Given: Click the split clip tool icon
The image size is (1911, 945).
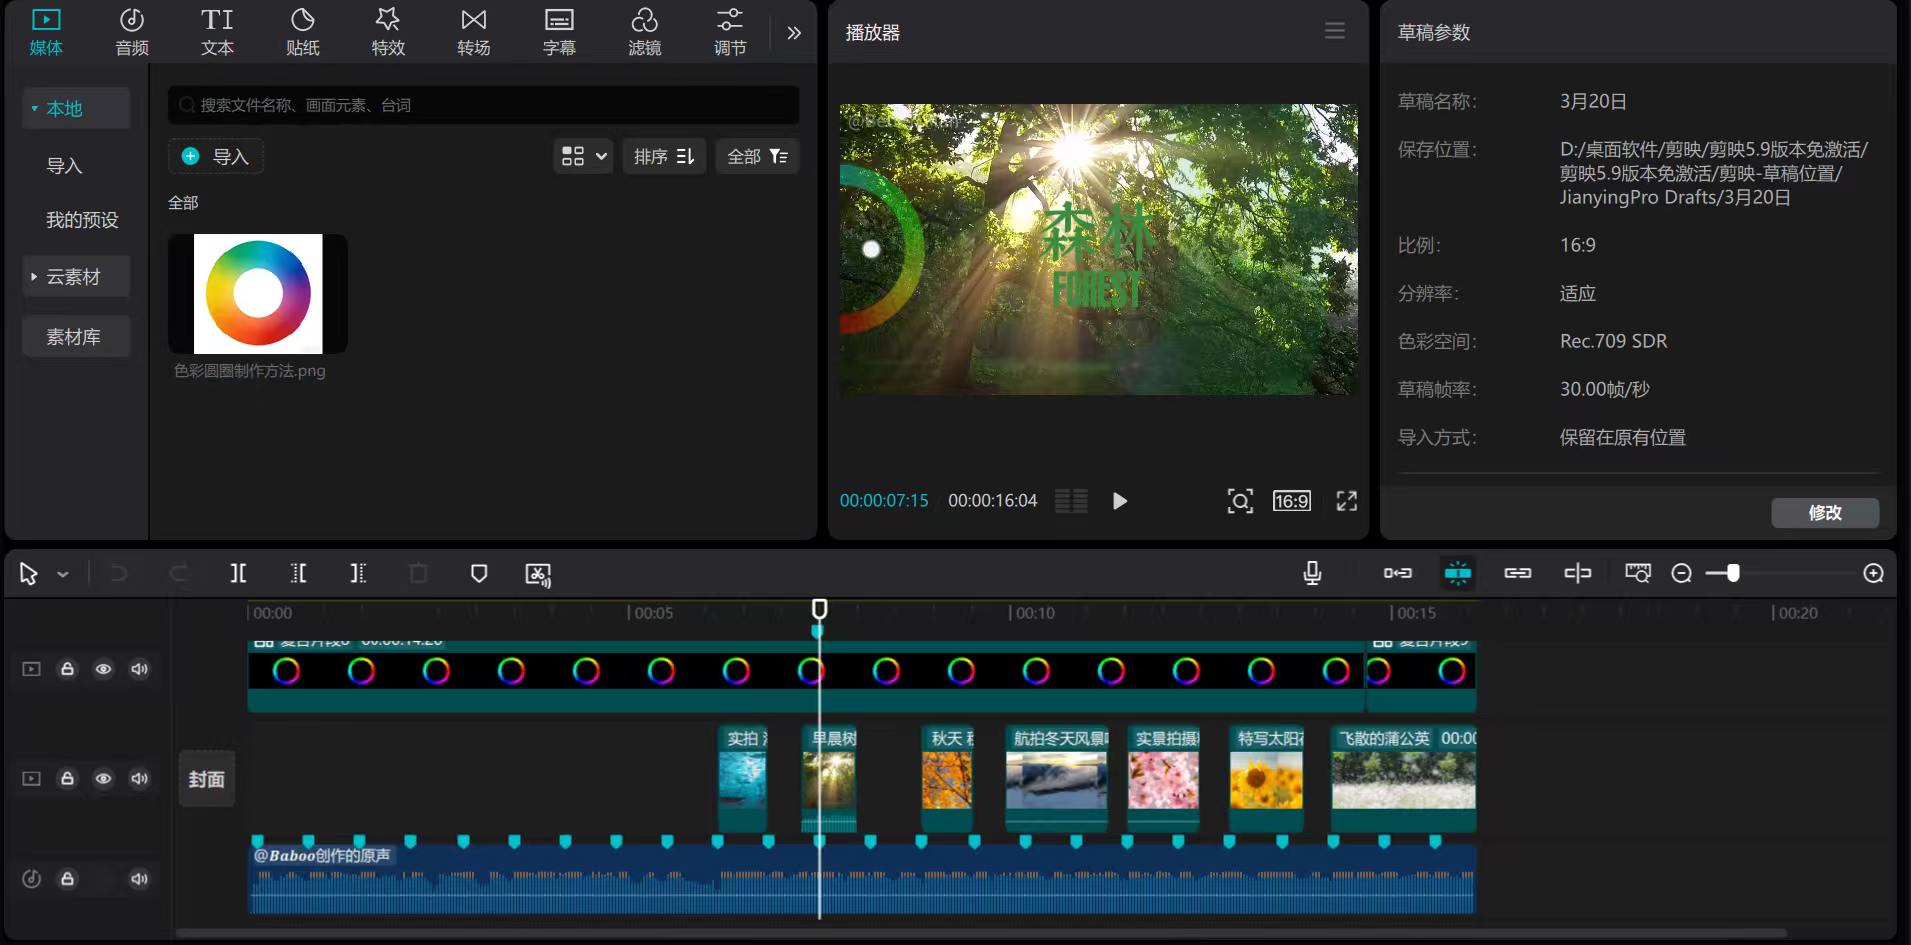Looking at the screenshot, I should (x=238, y=573).
